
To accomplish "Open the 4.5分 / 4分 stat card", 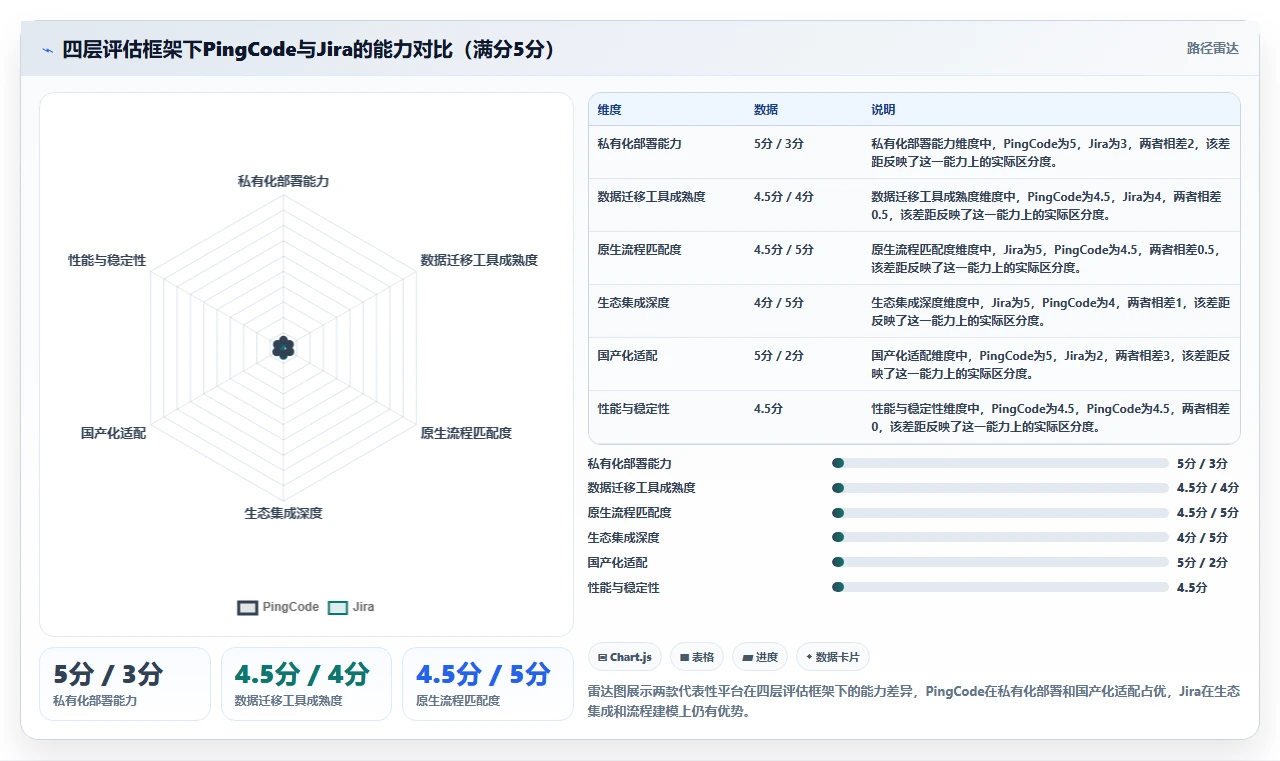I will coord(306,684).
